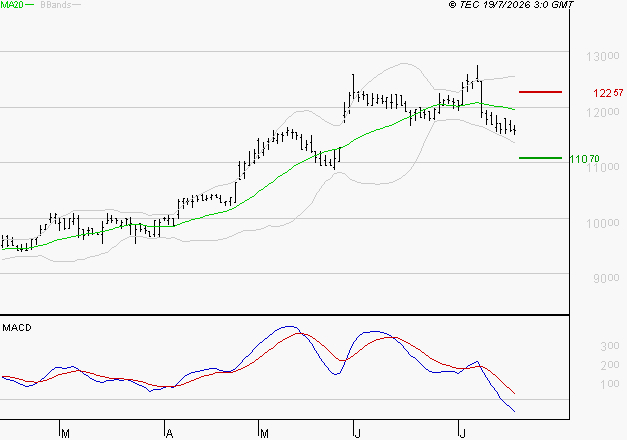Click the TEC 19/7/2026 timestamp text
The image size is (627, 440).
click(511, 4)
